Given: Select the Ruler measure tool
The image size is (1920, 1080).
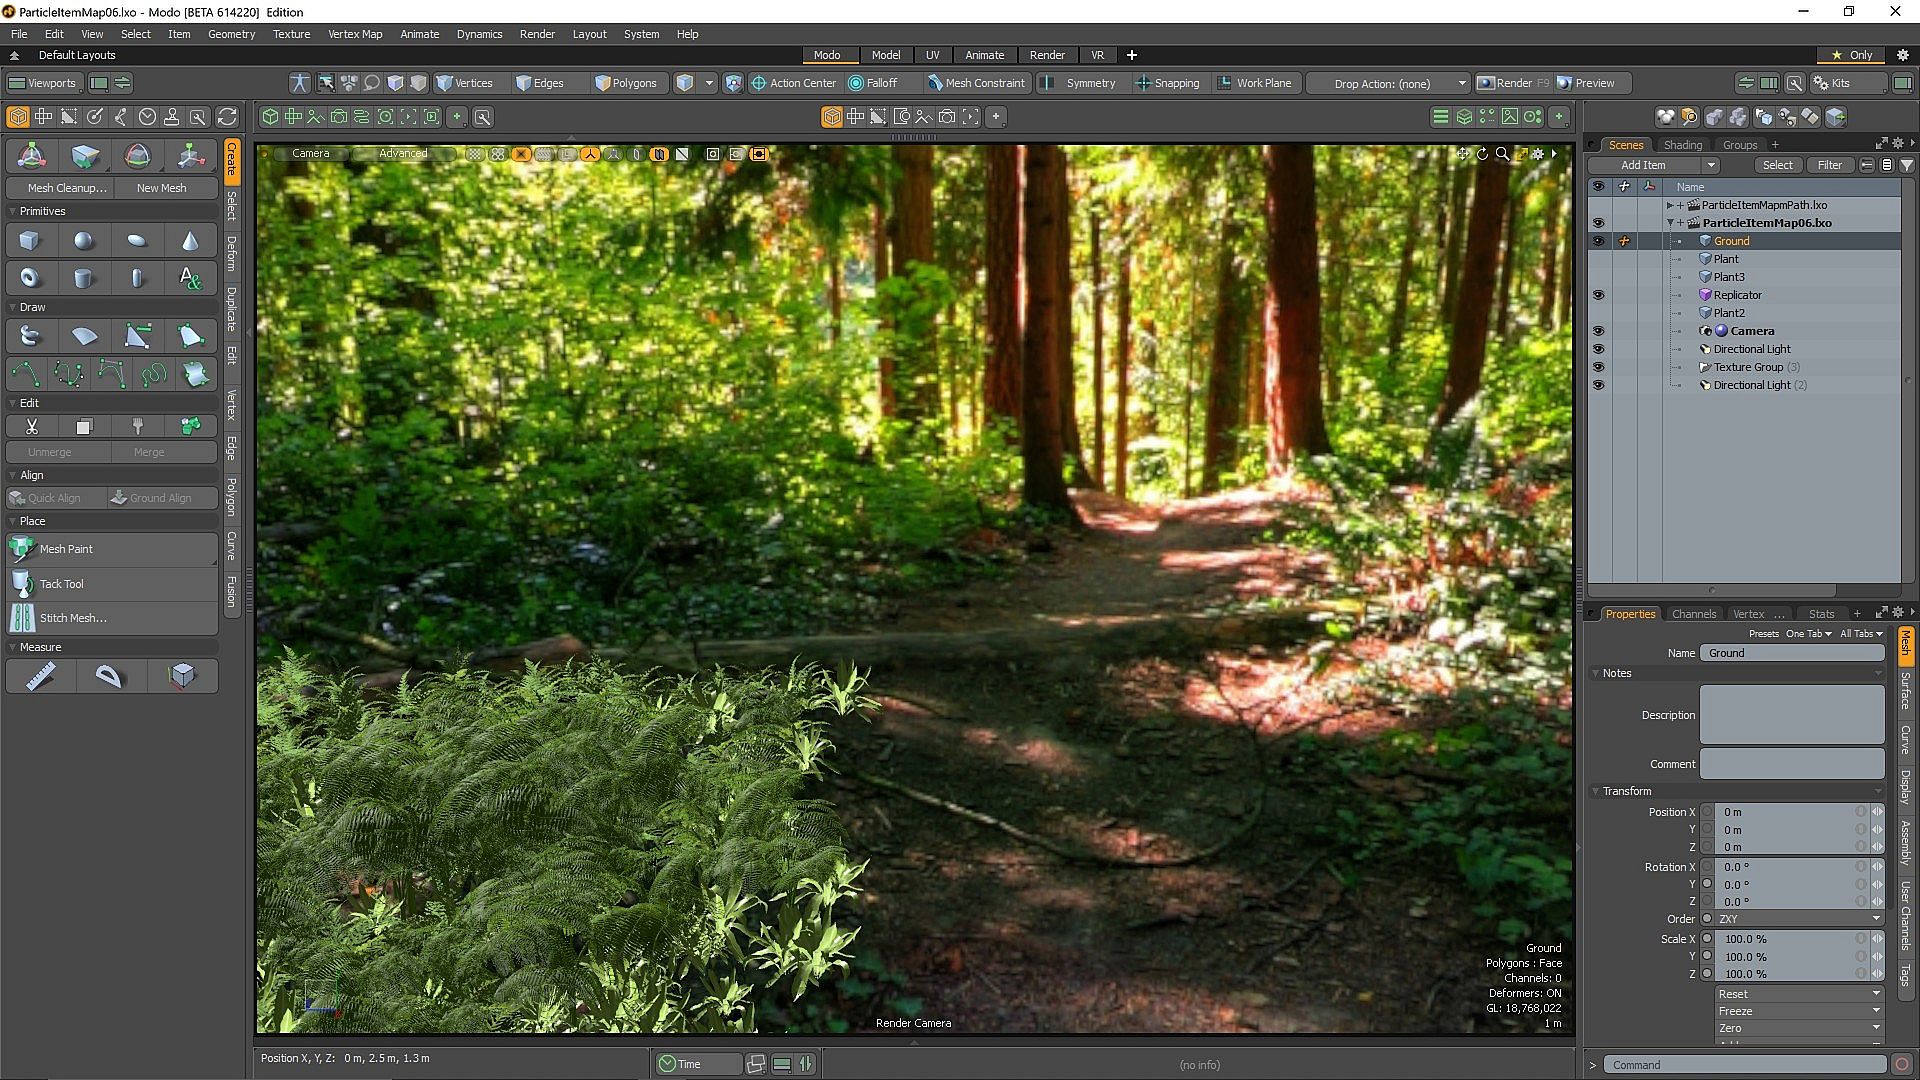Looking at the screenshot, I should coord(40,677).
